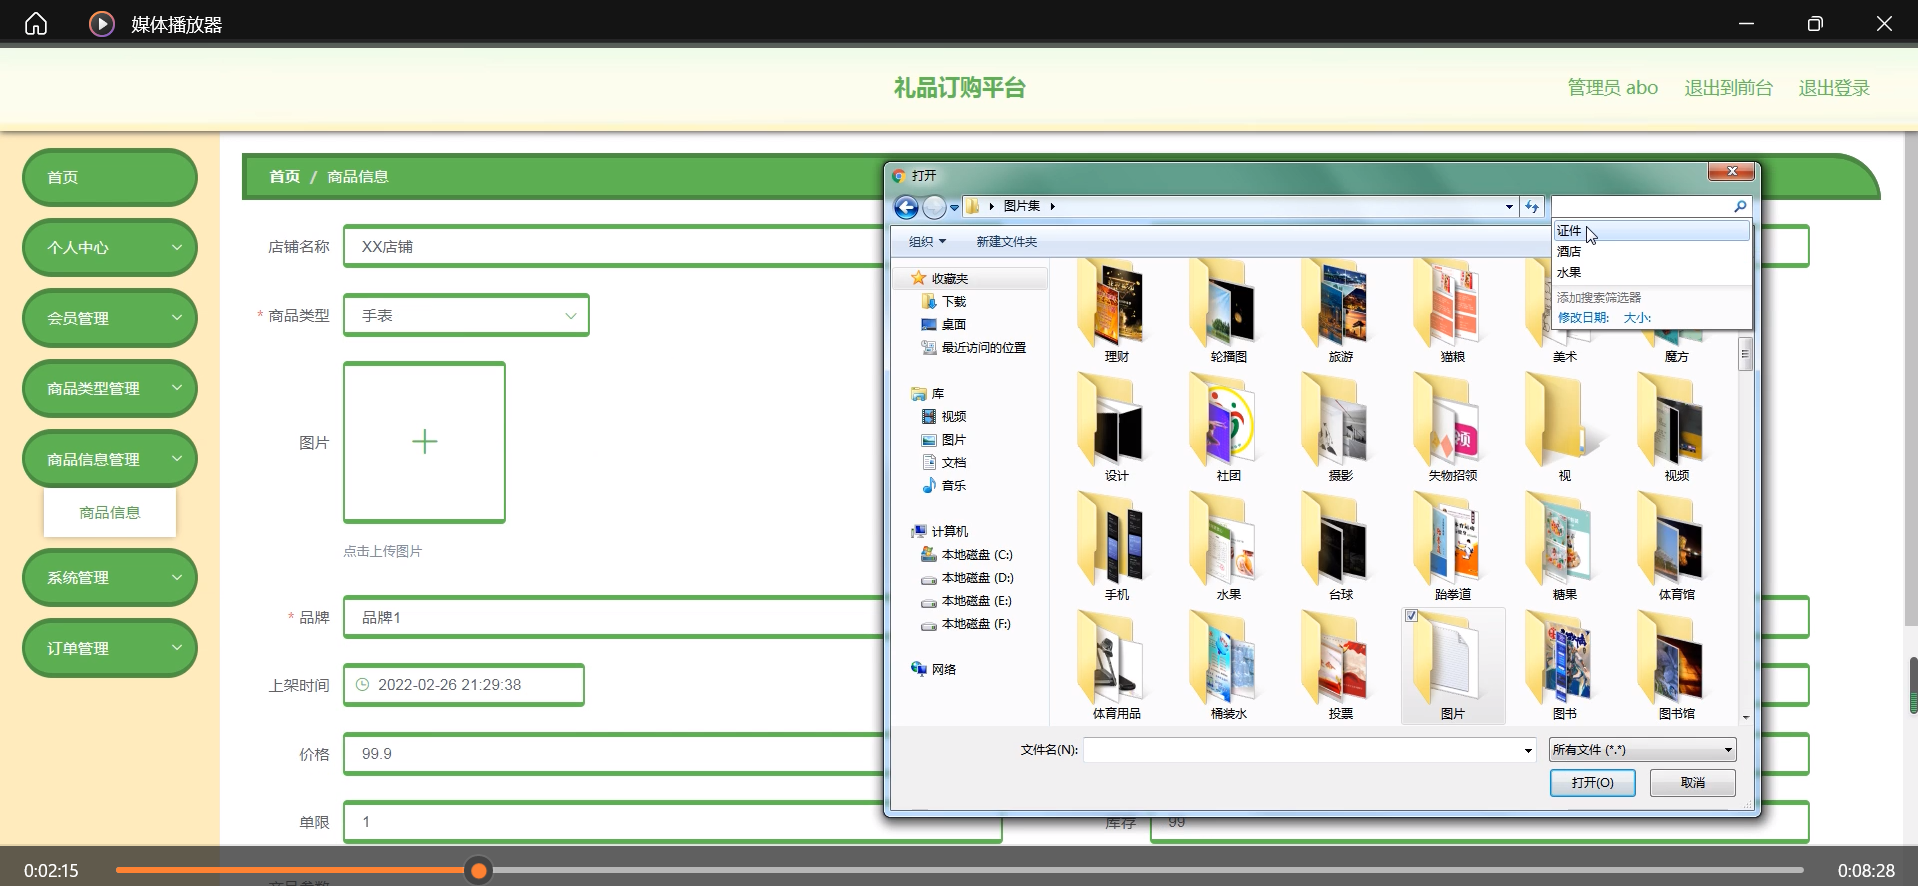
Task: Open the 图书馆 folder
Action: [1676, 666]
